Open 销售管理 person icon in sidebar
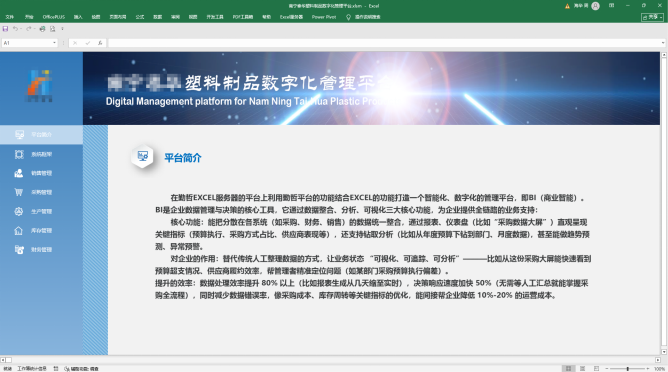The width and height of the screenshot is (668, 372). pyautogui.click(x=19, y=173)
